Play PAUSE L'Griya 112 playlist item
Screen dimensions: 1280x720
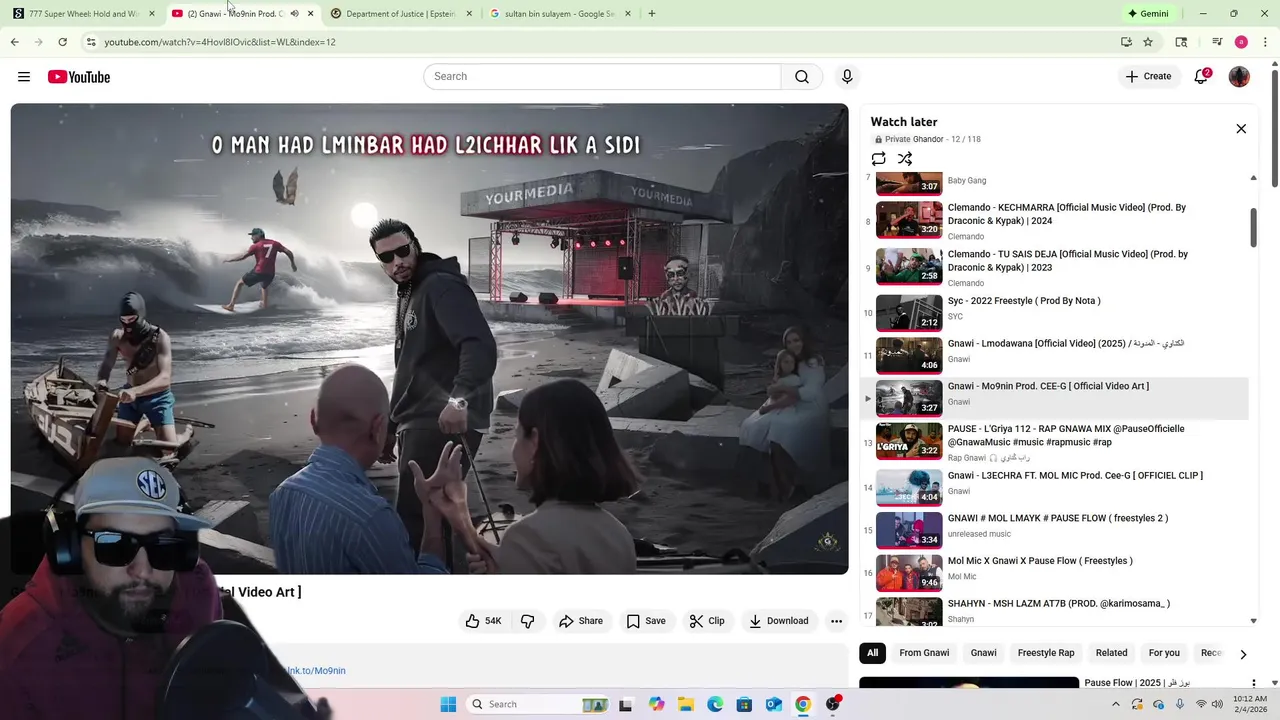pos(1055,442)
